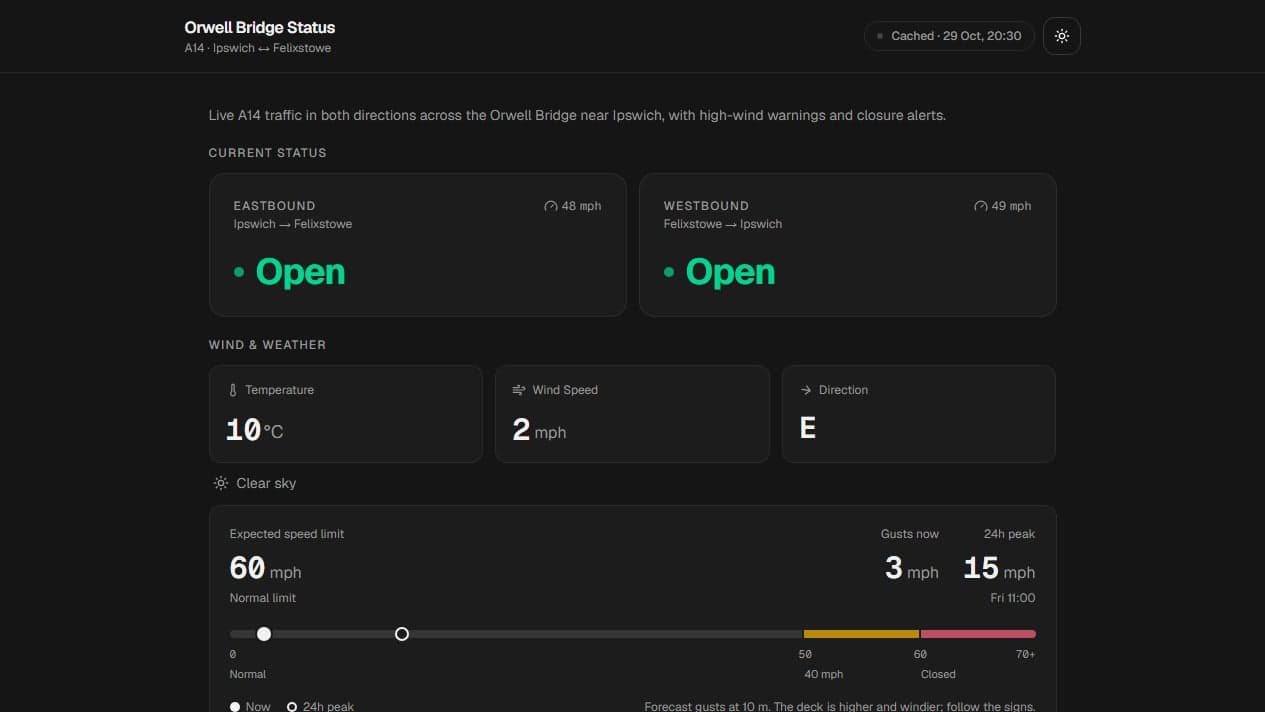Click the Wind Speed card label
1265x712 pixels.
click(x=565, y=390)
